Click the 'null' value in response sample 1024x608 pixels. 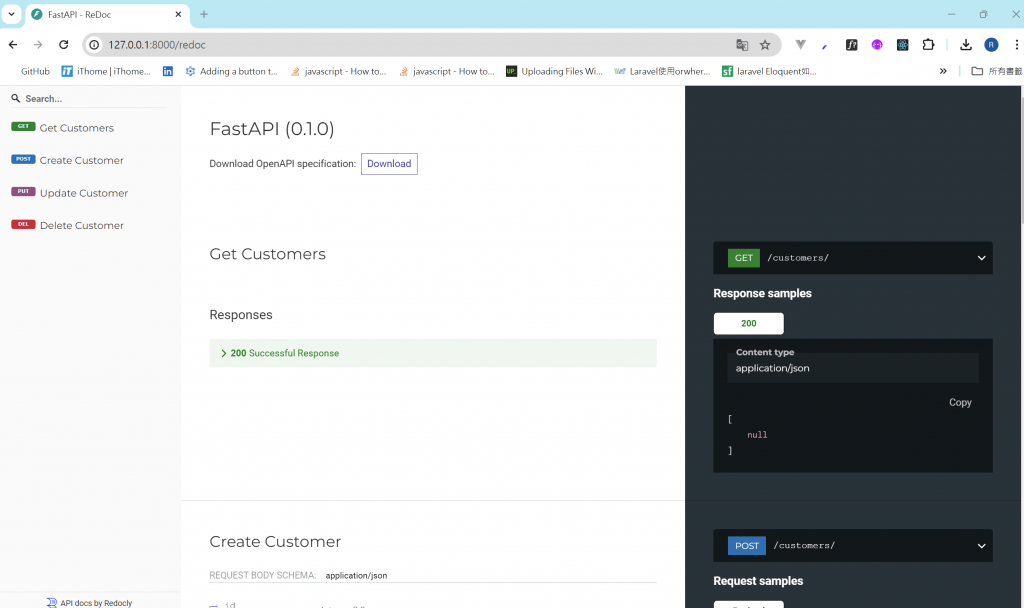(x=757, y=435)
